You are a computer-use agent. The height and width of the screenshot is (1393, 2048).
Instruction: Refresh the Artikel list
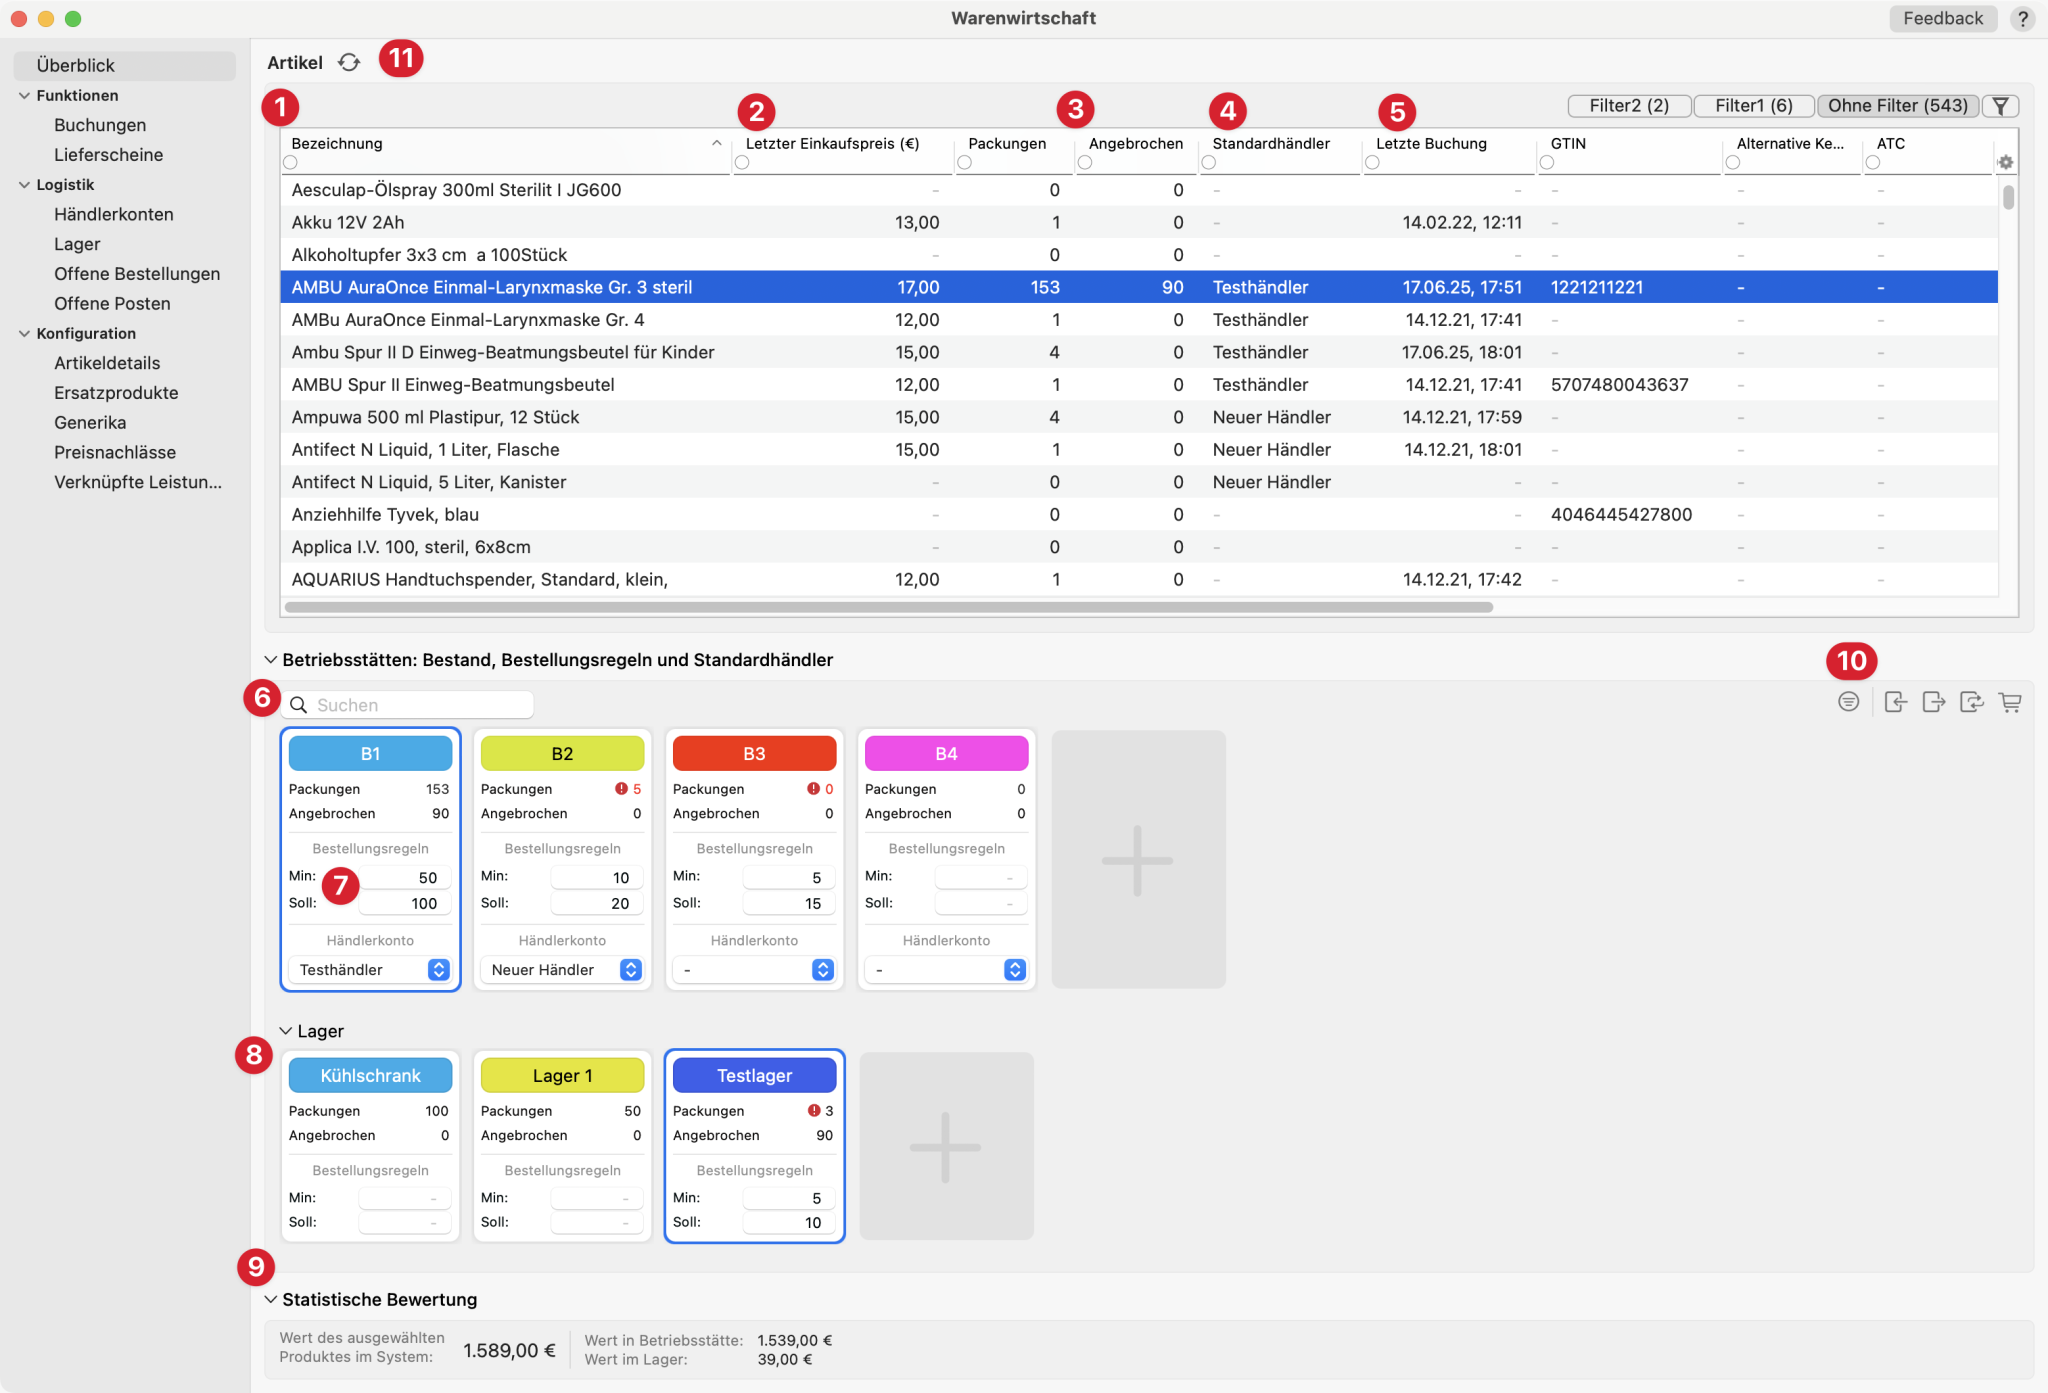click(348, 62)
